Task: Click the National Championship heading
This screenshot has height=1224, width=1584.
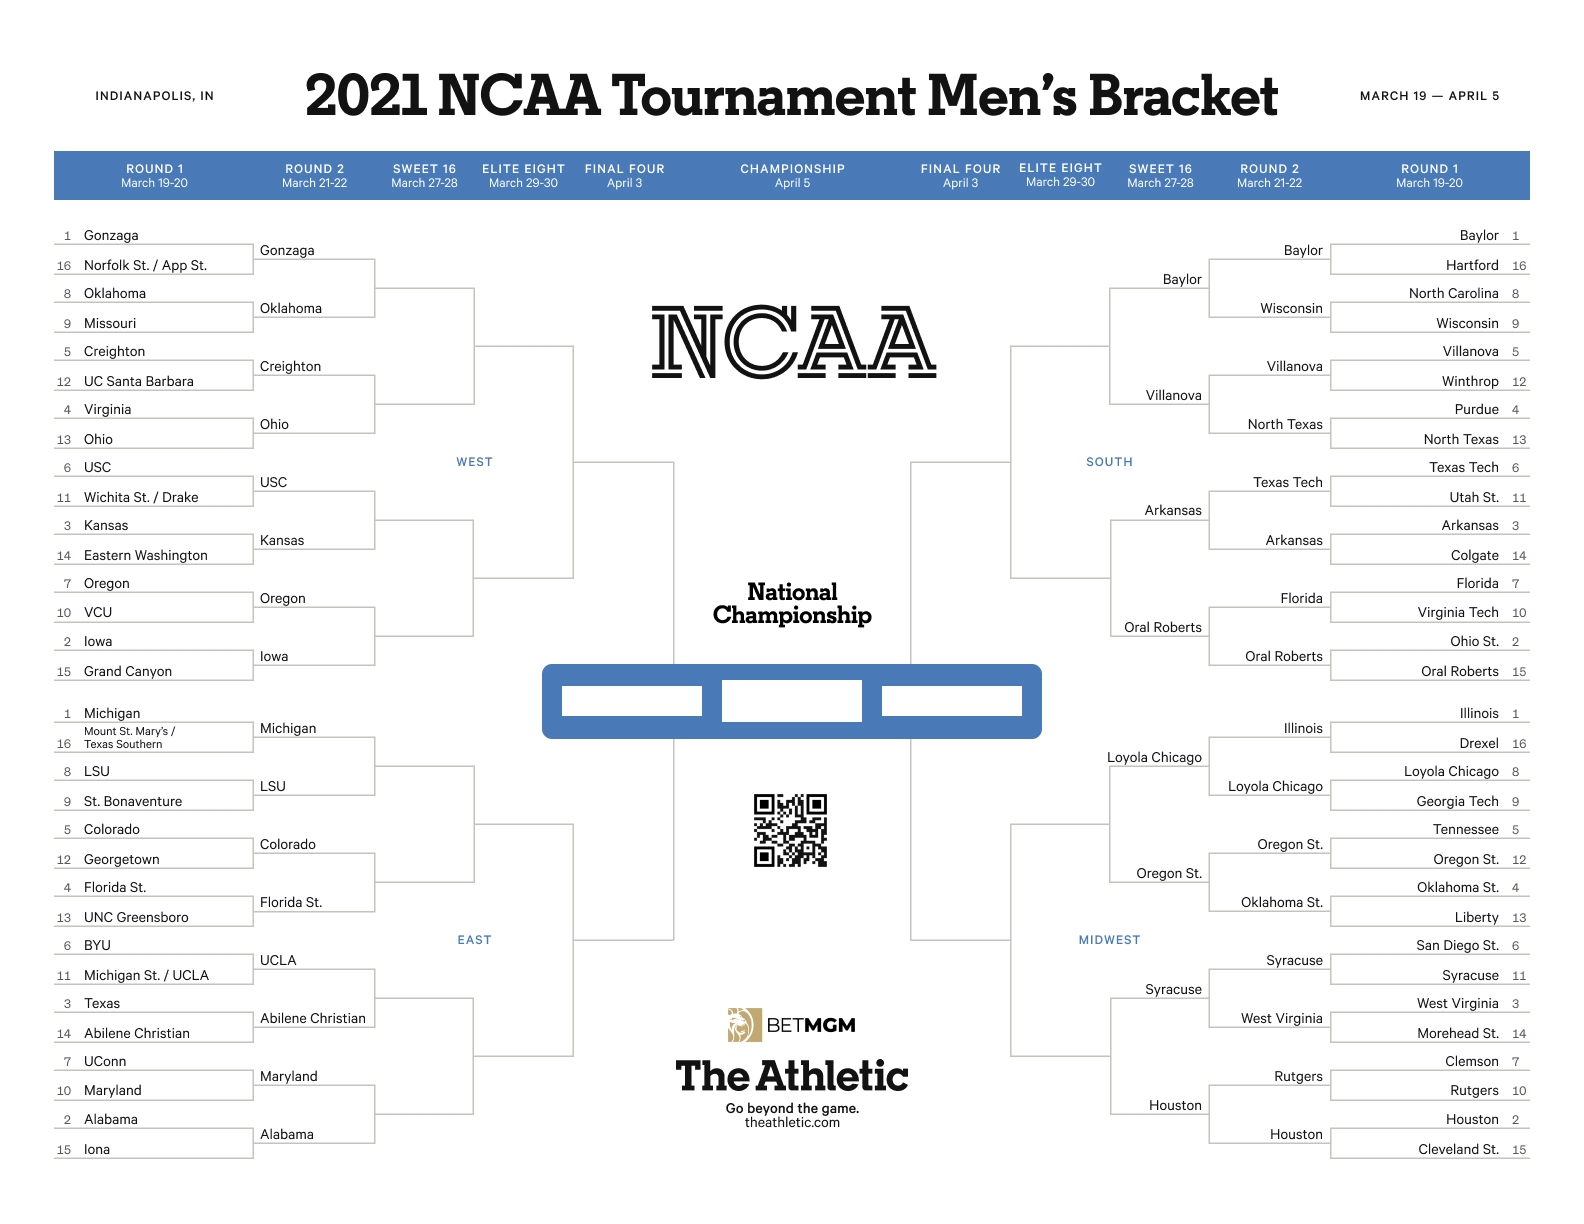Action: tap(792, 604)
